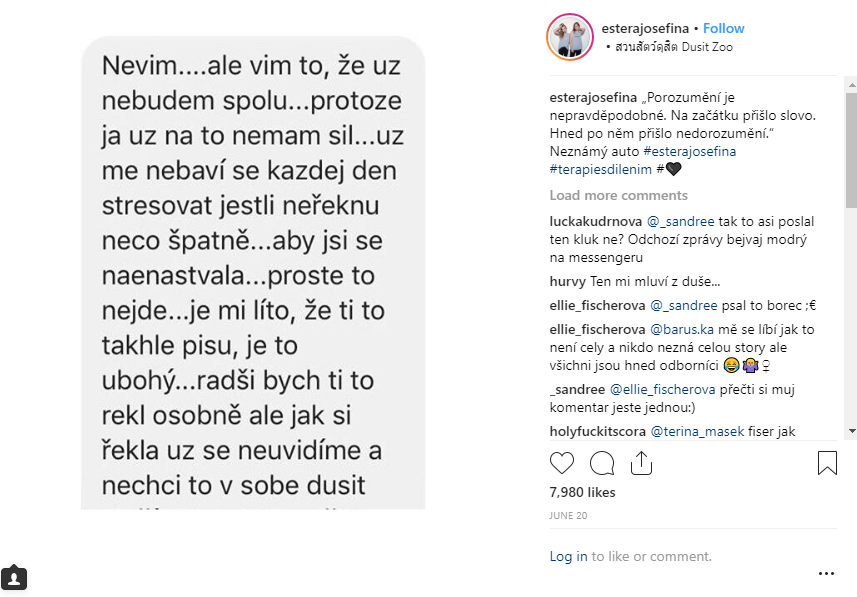The width and height of the screenshot is (857, 597).
Task: Open comments via the speech bubble icon
Action: tap(602, 463)
